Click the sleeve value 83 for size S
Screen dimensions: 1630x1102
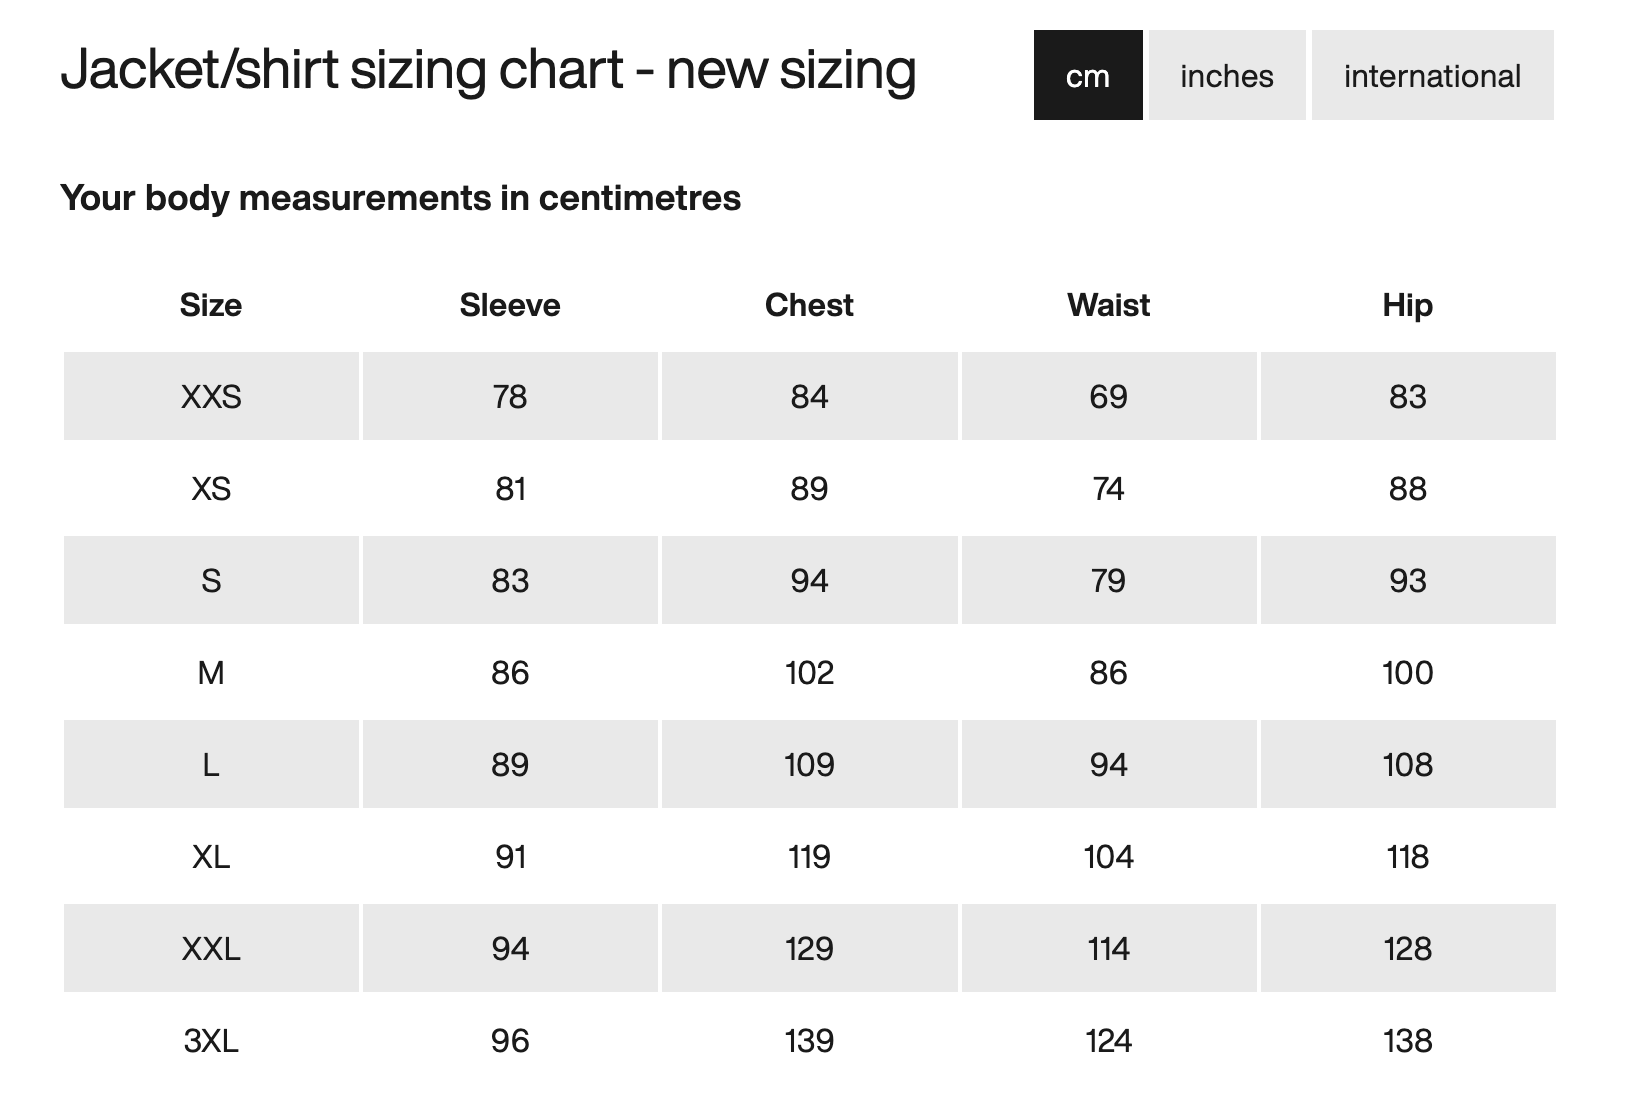coord(510,581)
